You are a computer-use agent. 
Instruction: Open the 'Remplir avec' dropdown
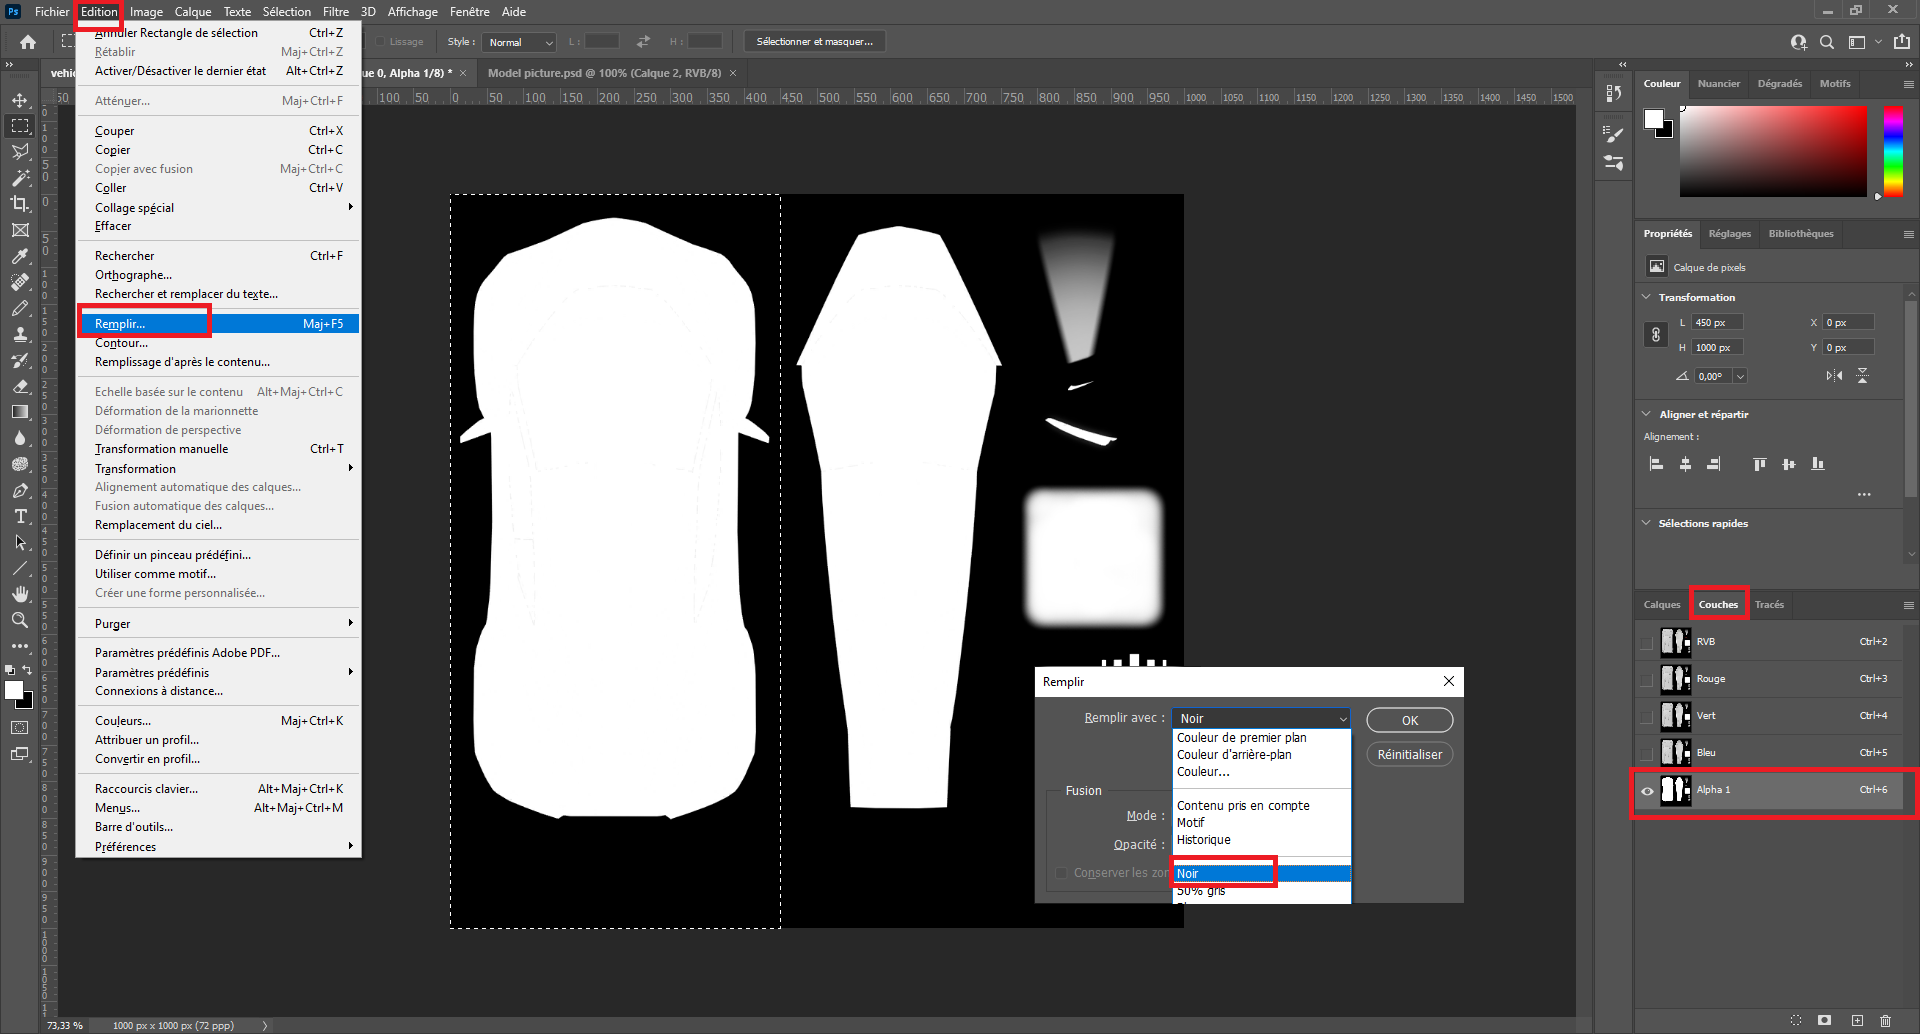(x=1261, y=718)
